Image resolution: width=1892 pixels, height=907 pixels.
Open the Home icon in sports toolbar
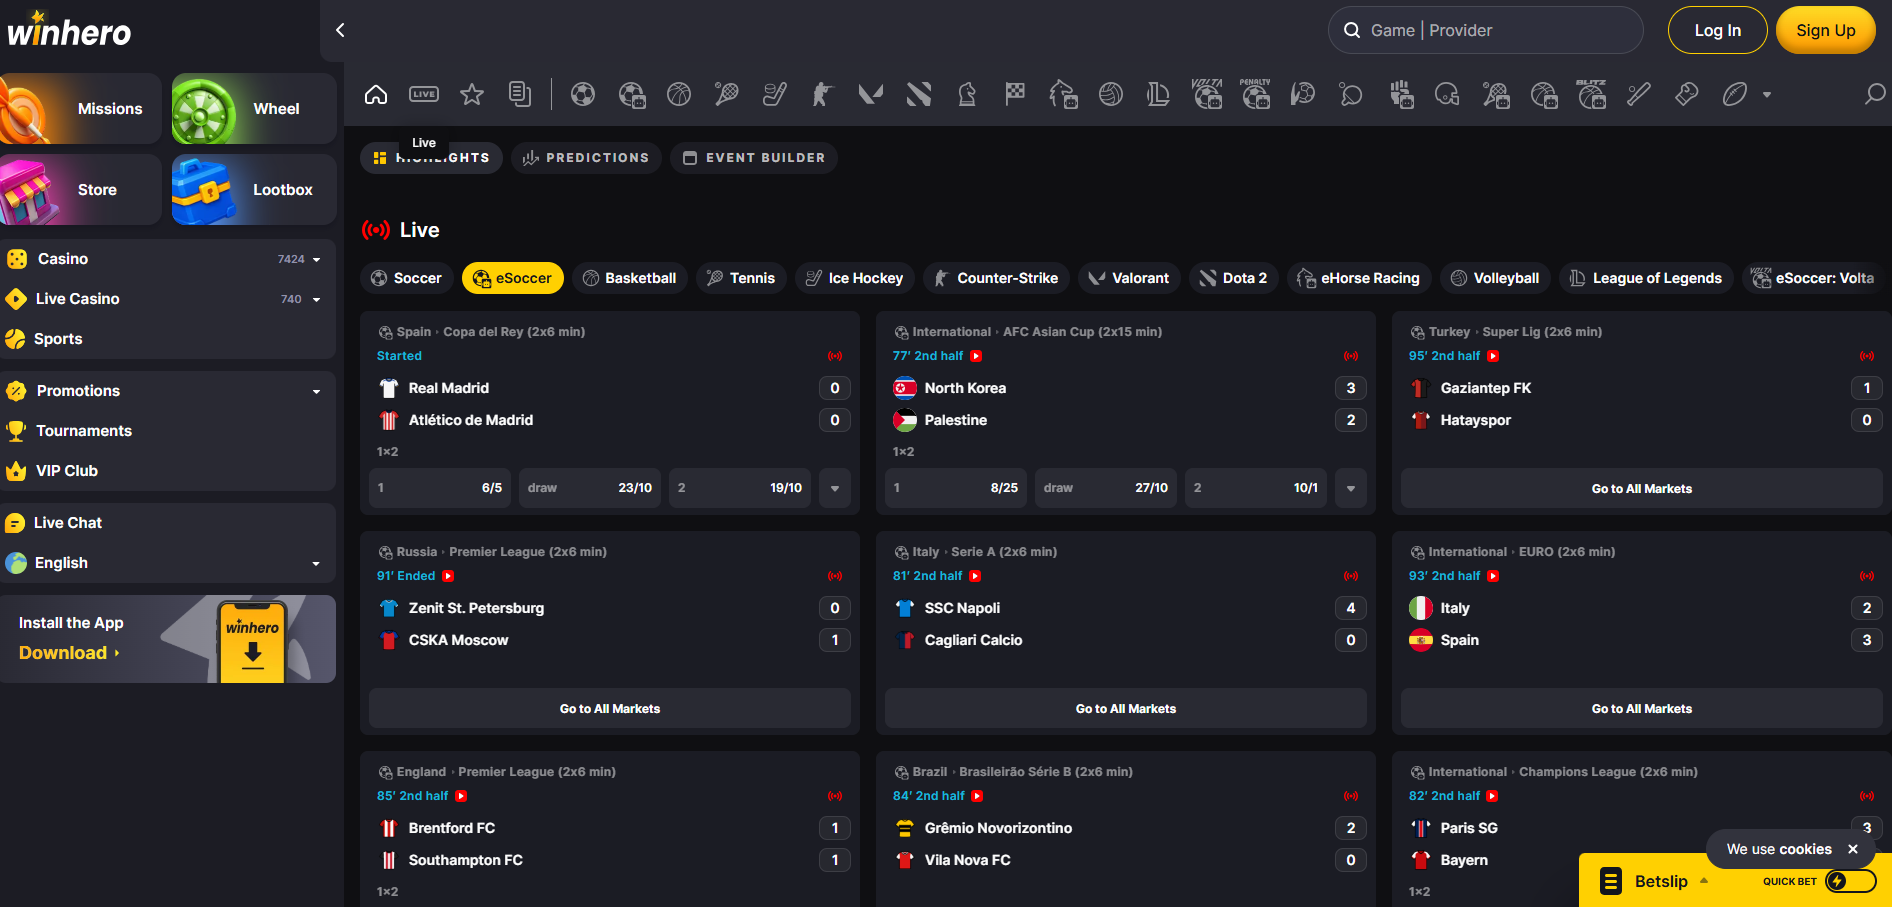[x=376, y=95]
